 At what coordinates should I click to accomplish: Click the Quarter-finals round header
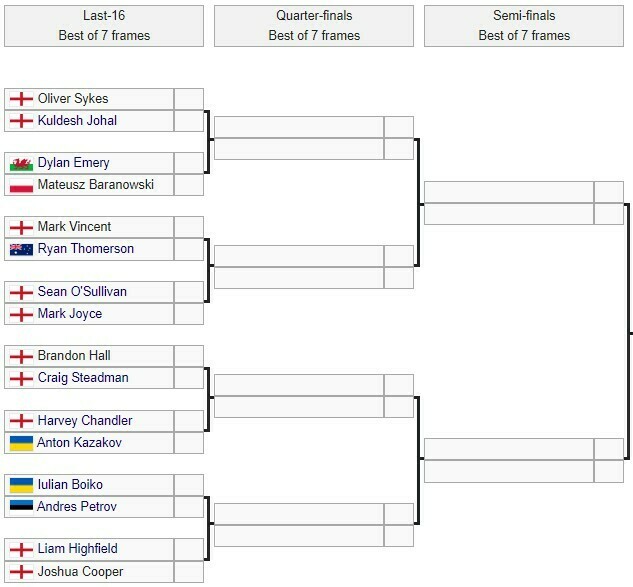coord(314,25)
